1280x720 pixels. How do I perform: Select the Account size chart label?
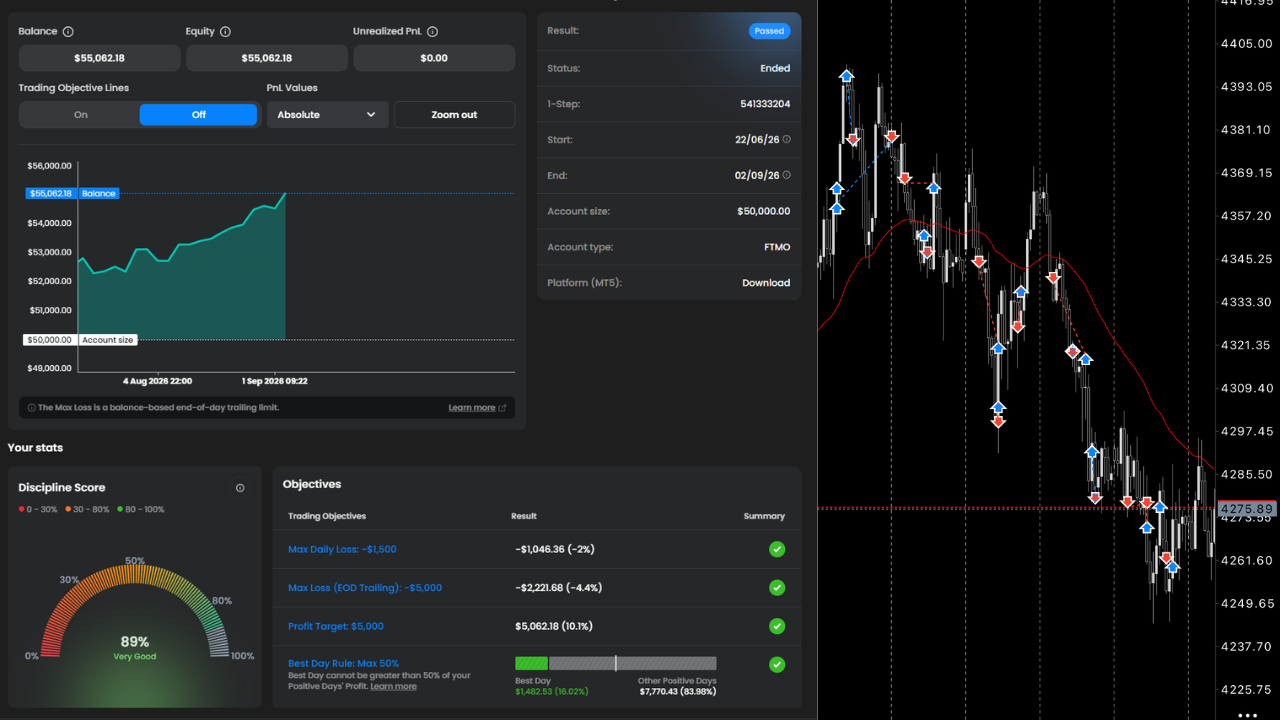pos(80,340)
